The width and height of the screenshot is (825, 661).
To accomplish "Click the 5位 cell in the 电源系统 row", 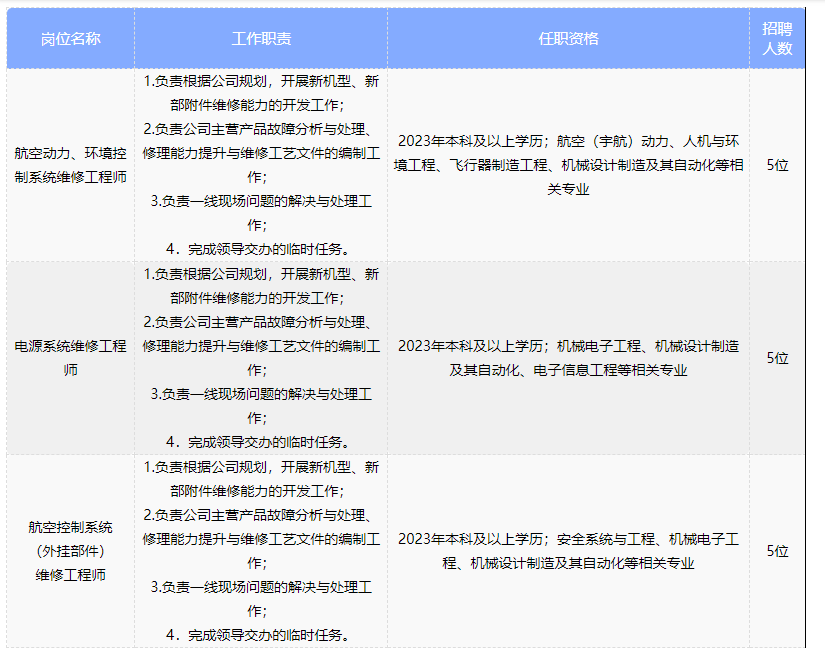I will (777, 358).
